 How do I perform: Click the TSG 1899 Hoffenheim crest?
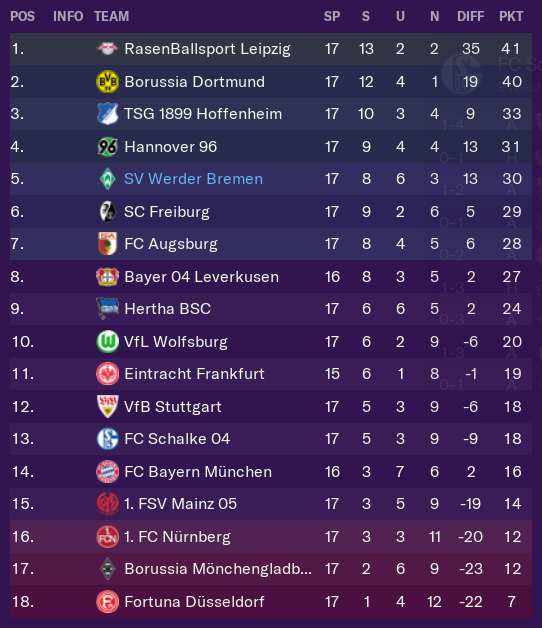[107, 114]
